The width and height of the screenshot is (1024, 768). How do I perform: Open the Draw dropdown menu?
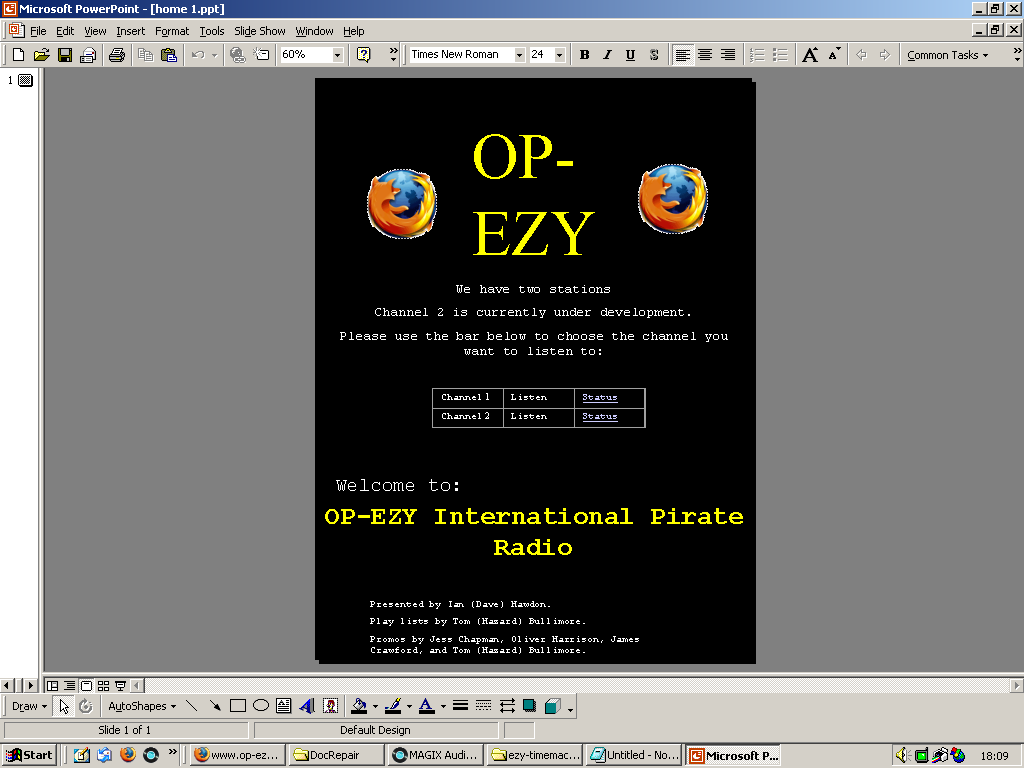[x=29, y=706]
